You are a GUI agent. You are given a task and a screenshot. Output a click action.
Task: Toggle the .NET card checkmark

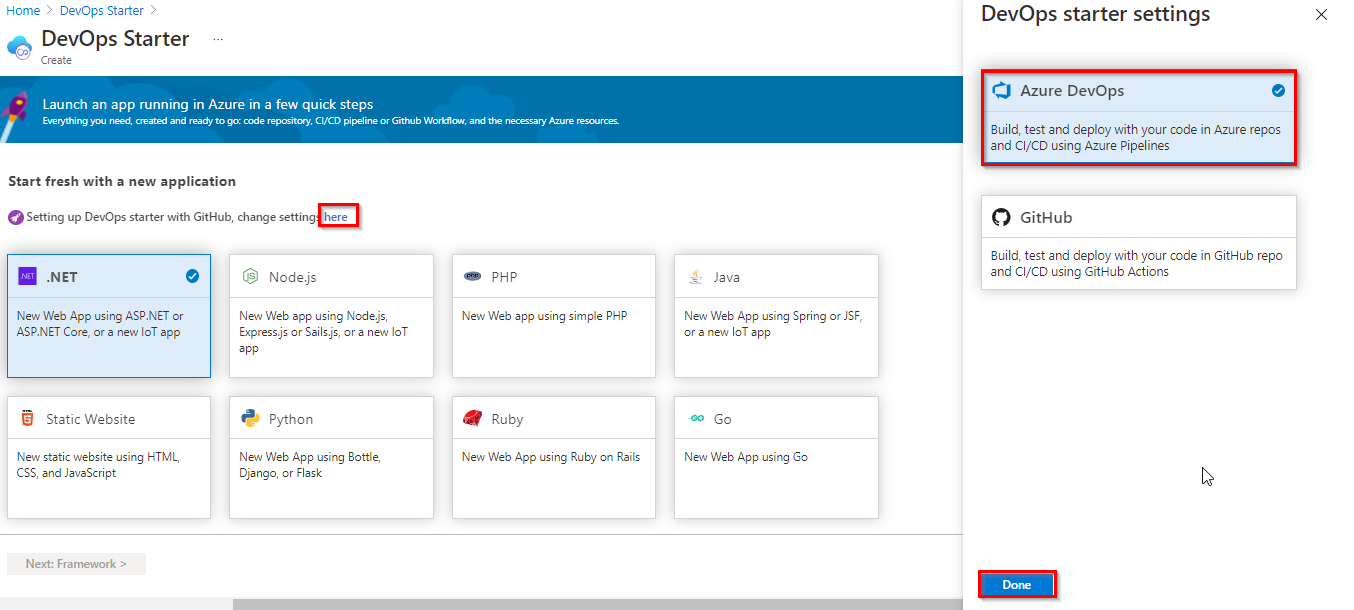tap(192, 276)
